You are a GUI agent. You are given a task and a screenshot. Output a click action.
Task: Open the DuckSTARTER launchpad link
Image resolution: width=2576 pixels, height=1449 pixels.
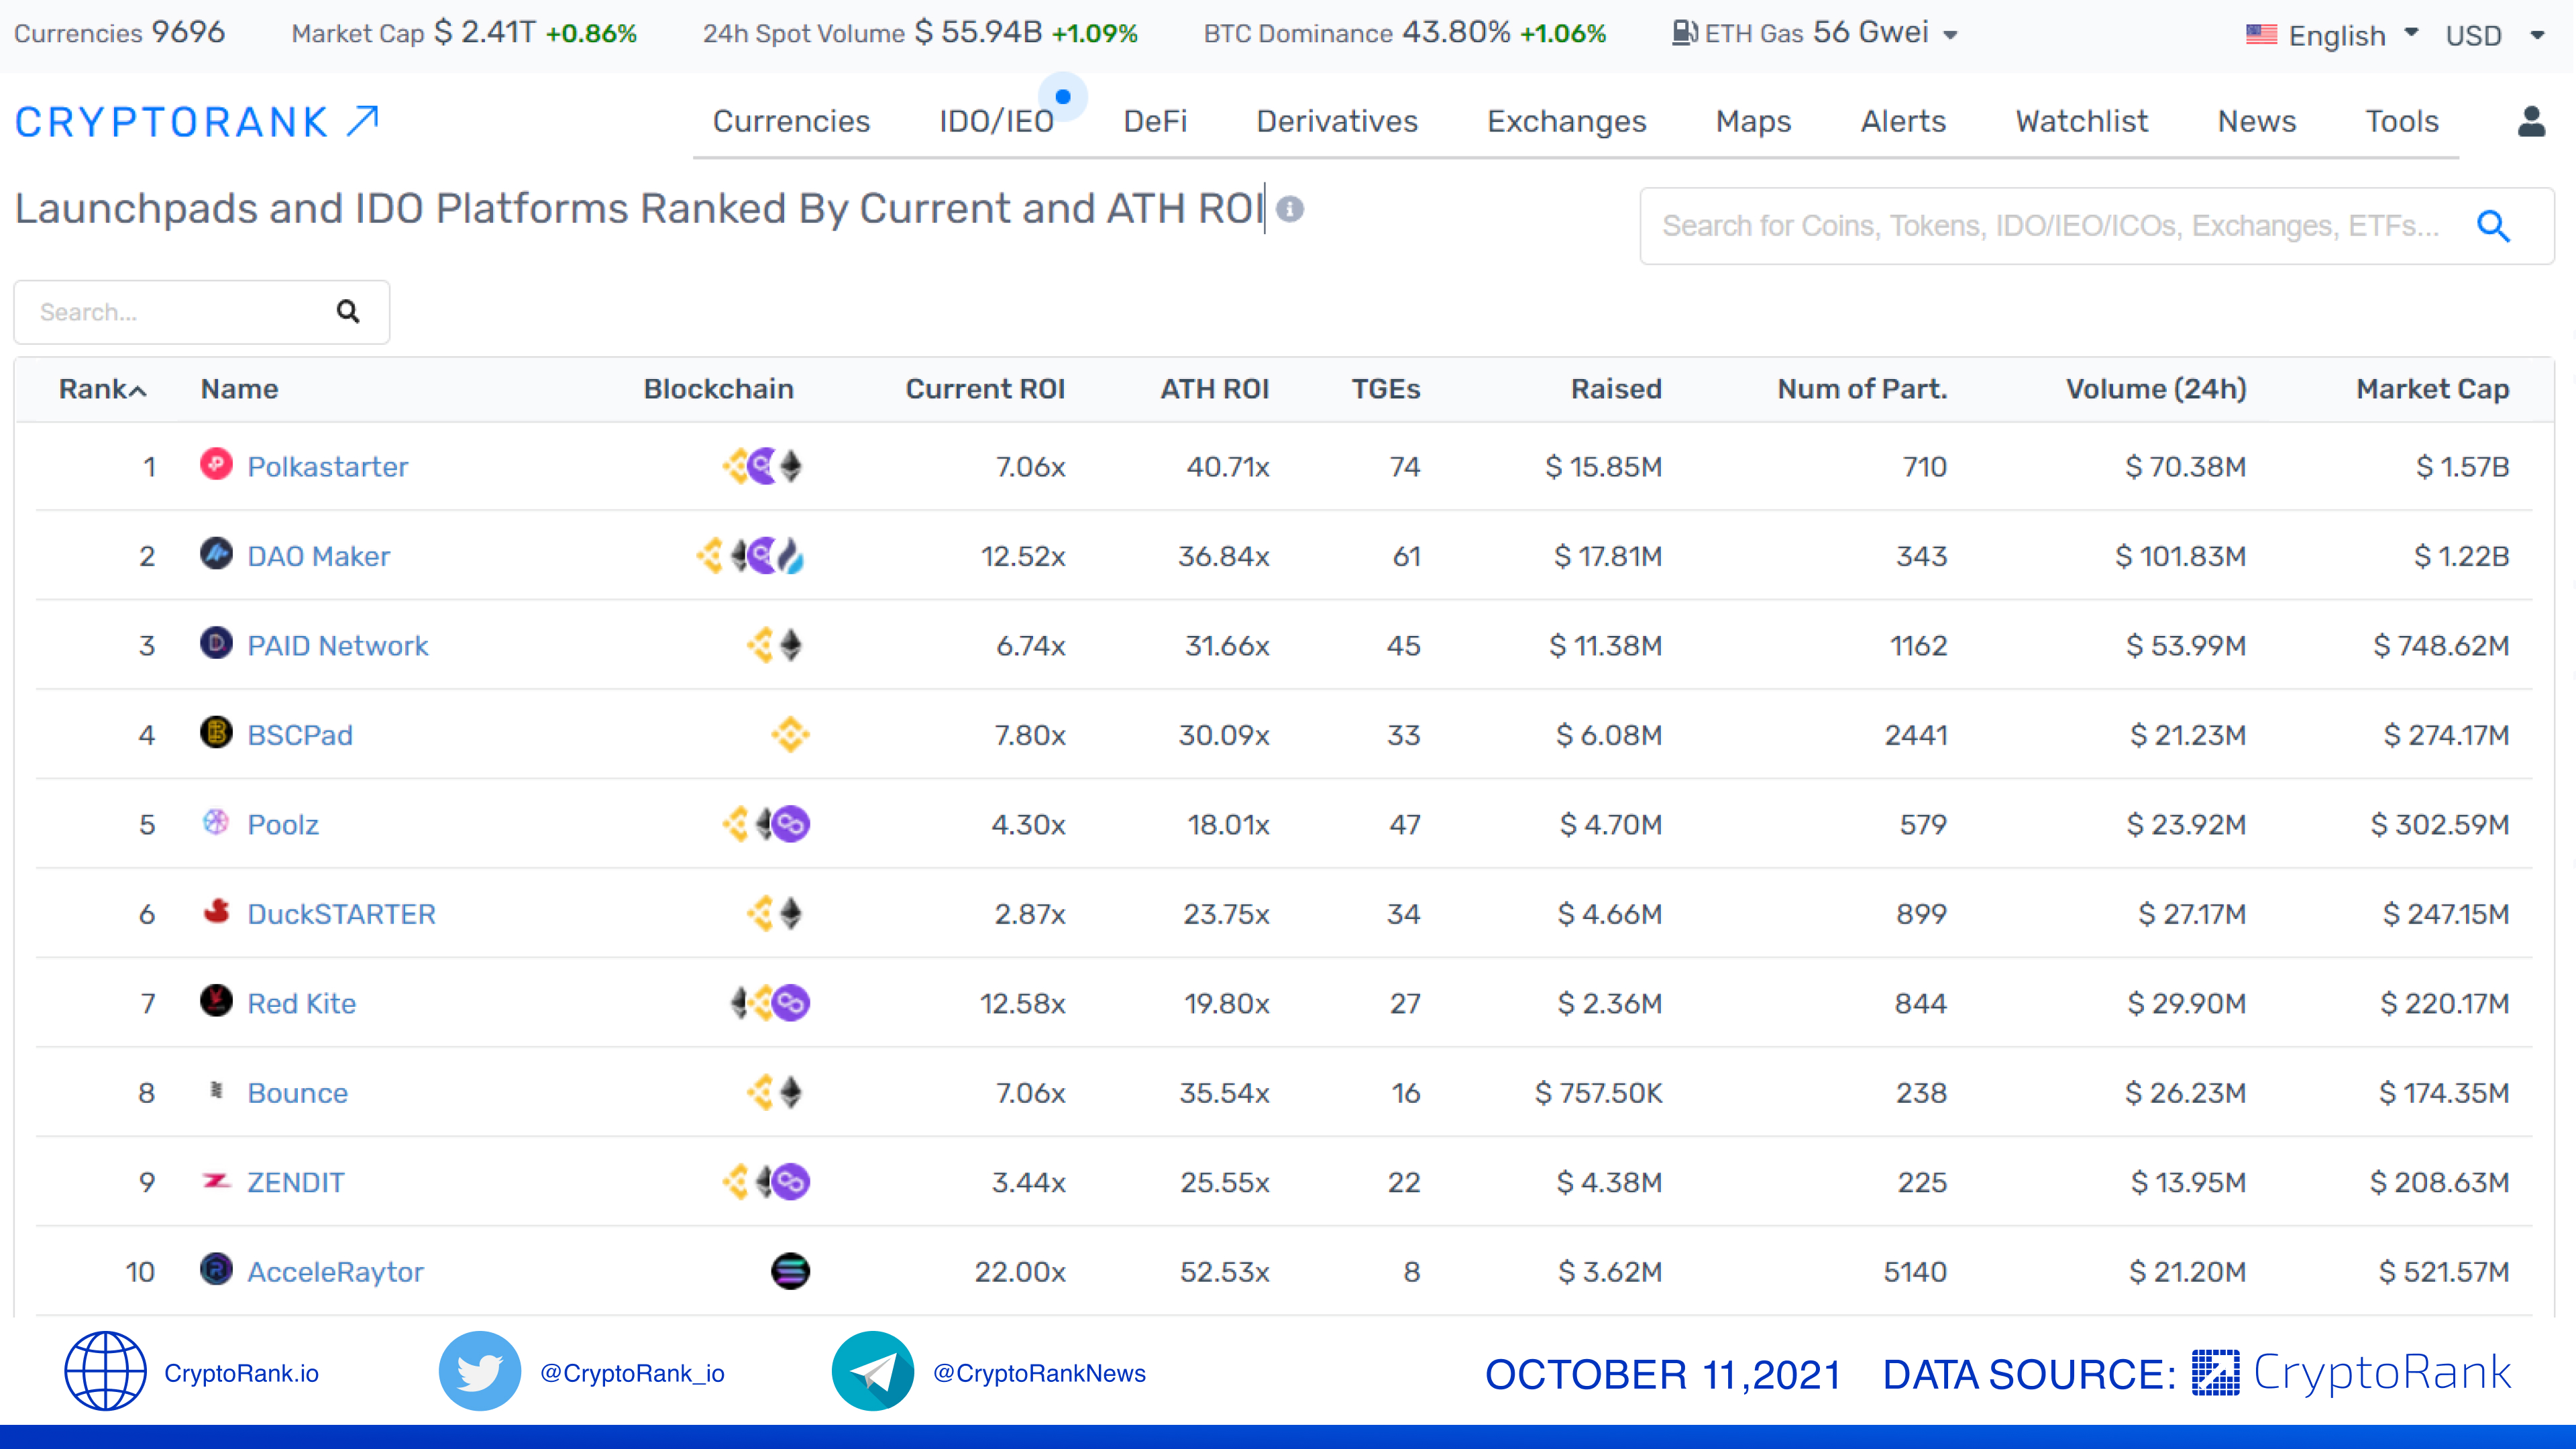(x=341, y=914)
